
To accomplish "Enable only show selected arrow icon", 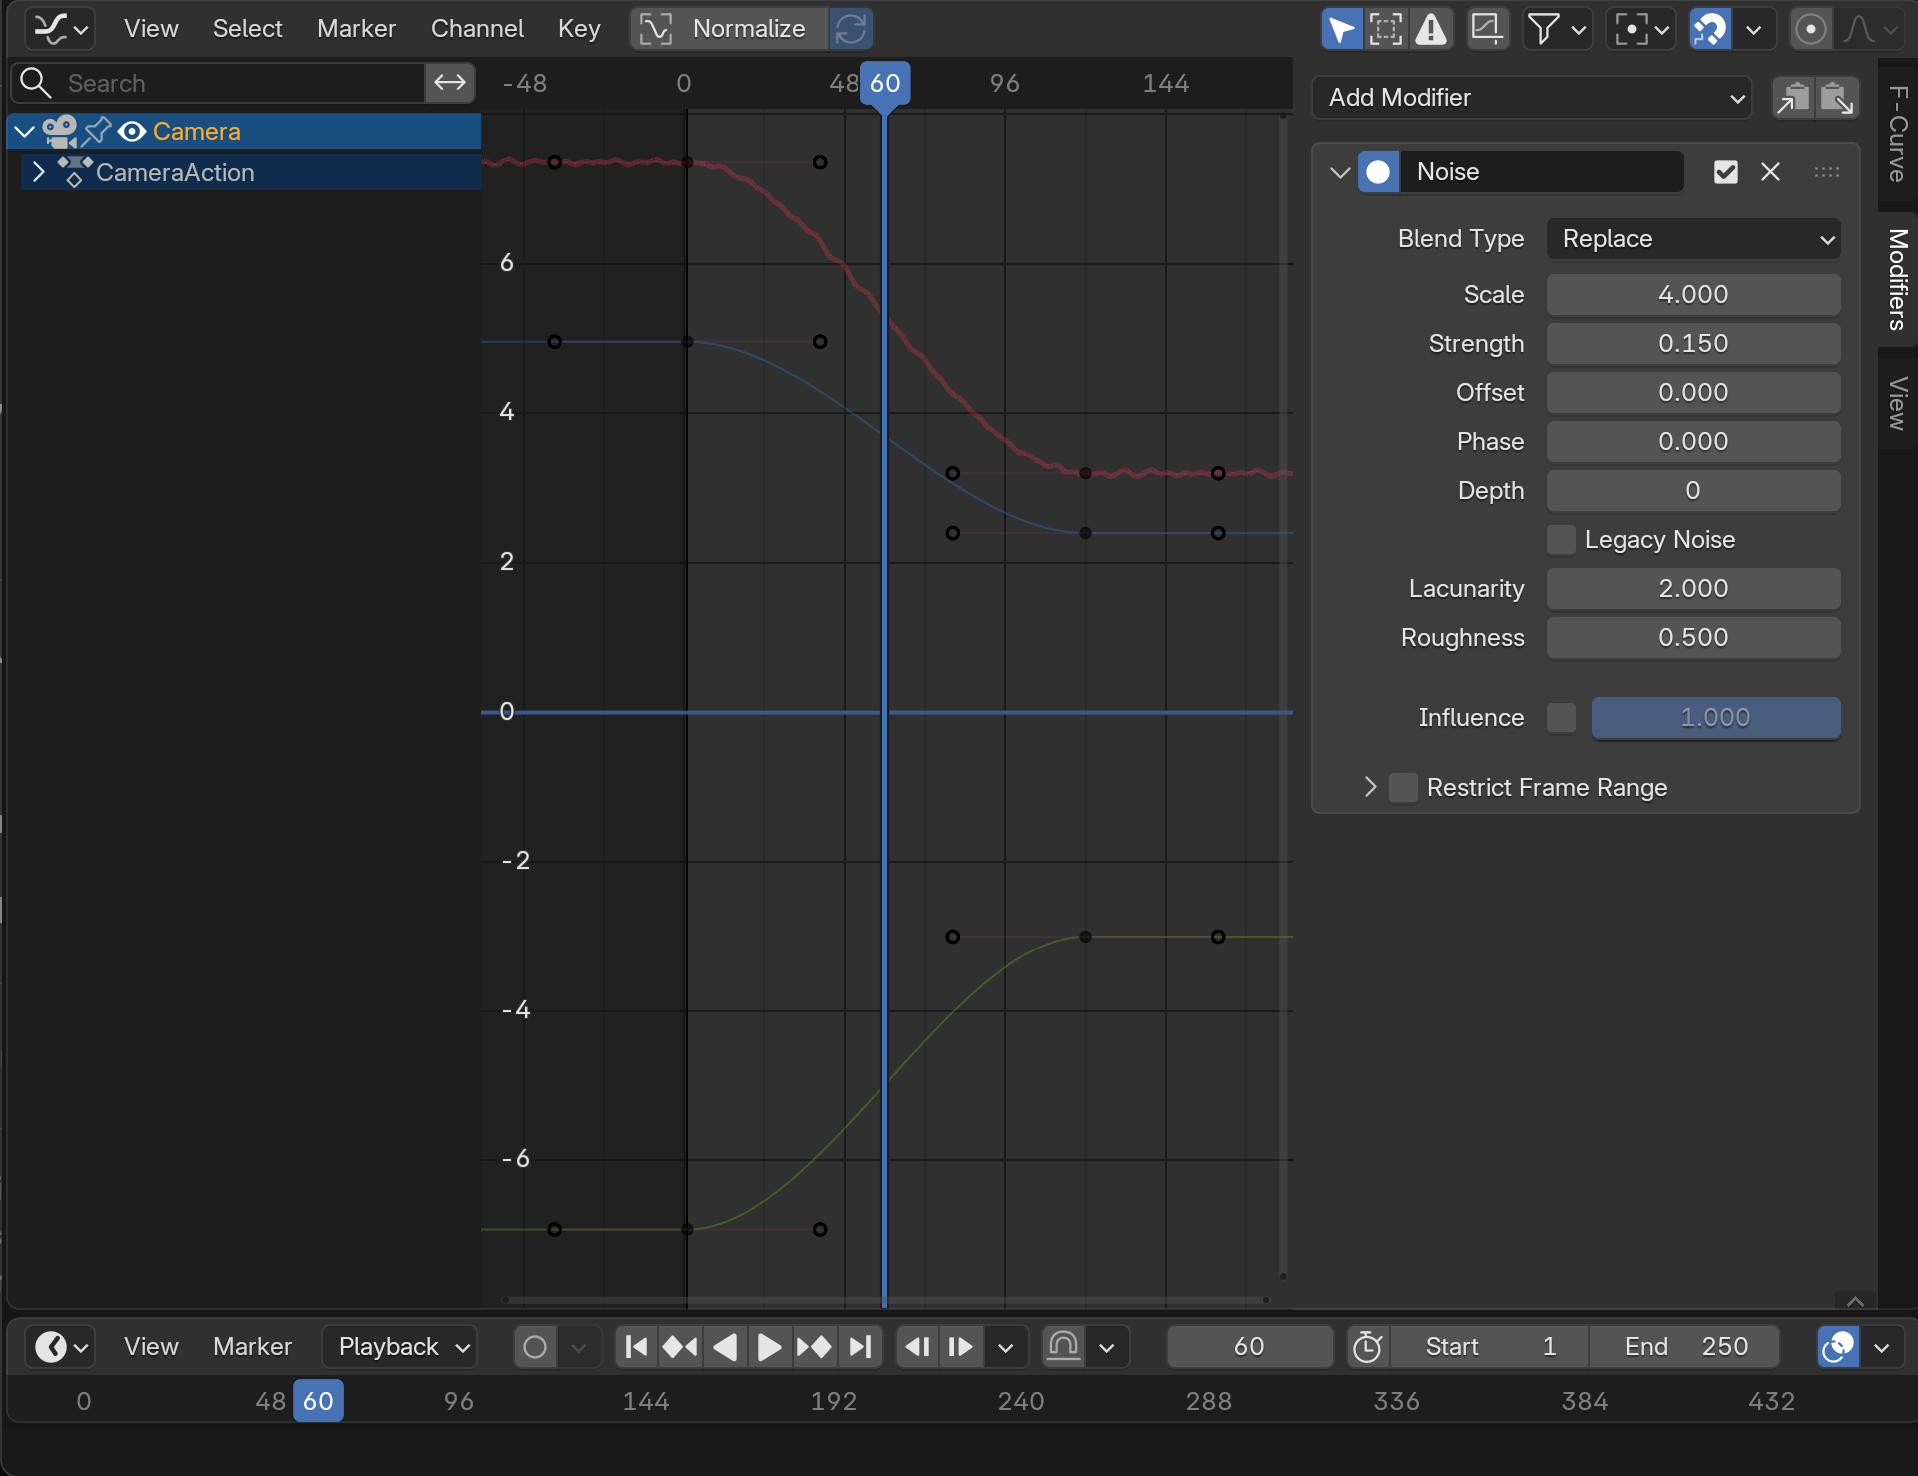I will click(1341, 29).
